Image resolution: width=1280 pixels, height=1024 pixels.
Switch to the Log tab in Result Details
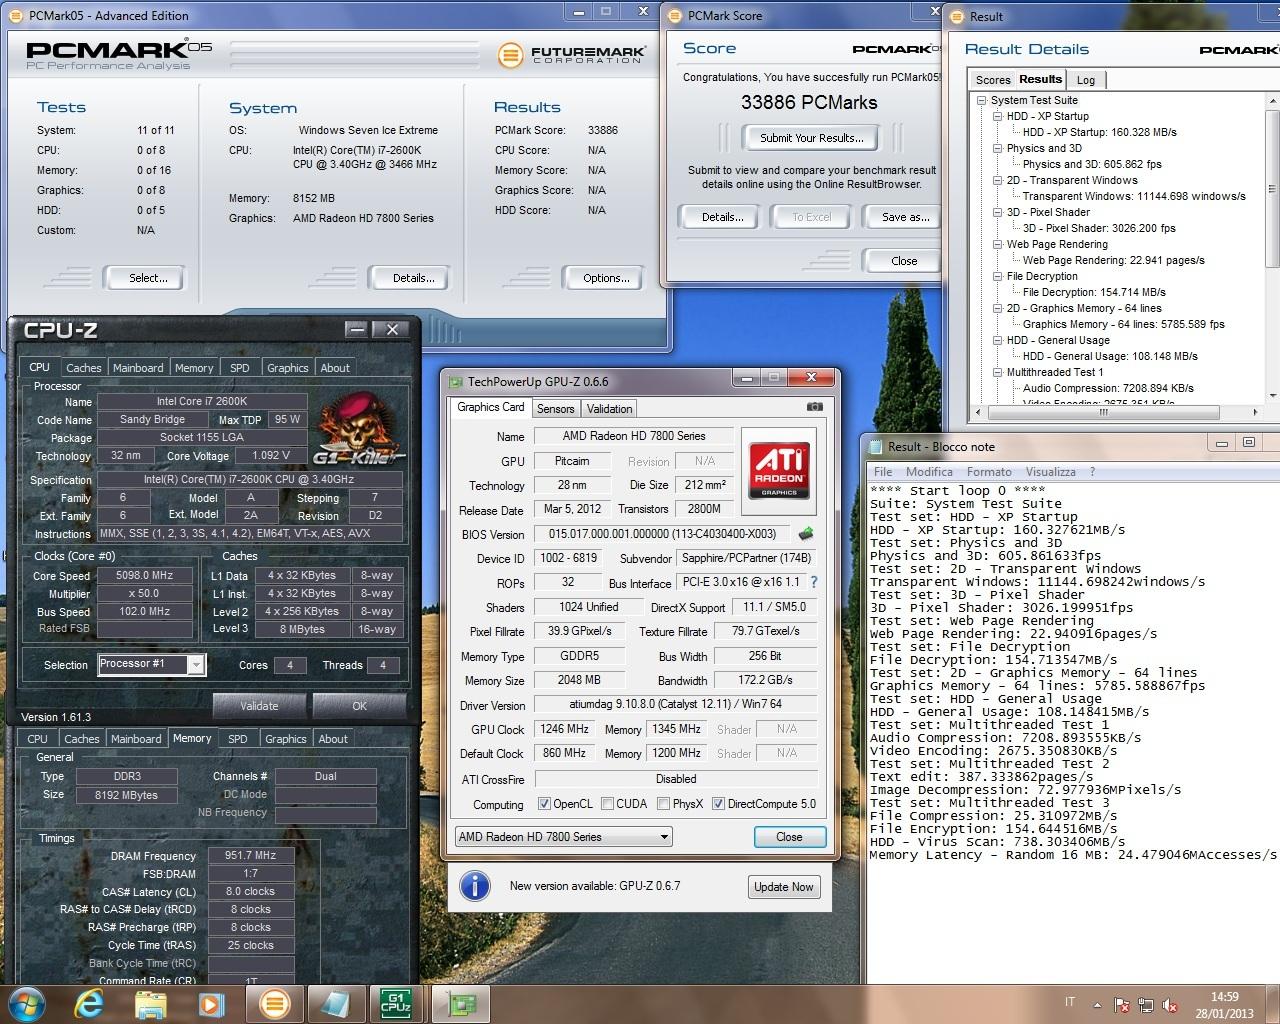tap(1086, 80)
